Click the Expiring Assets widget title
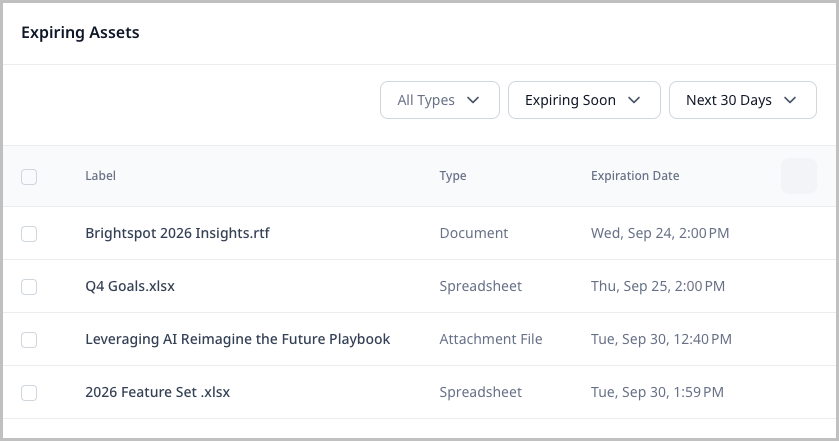Viewport: 839px width, 441px height. click(80, 33)
